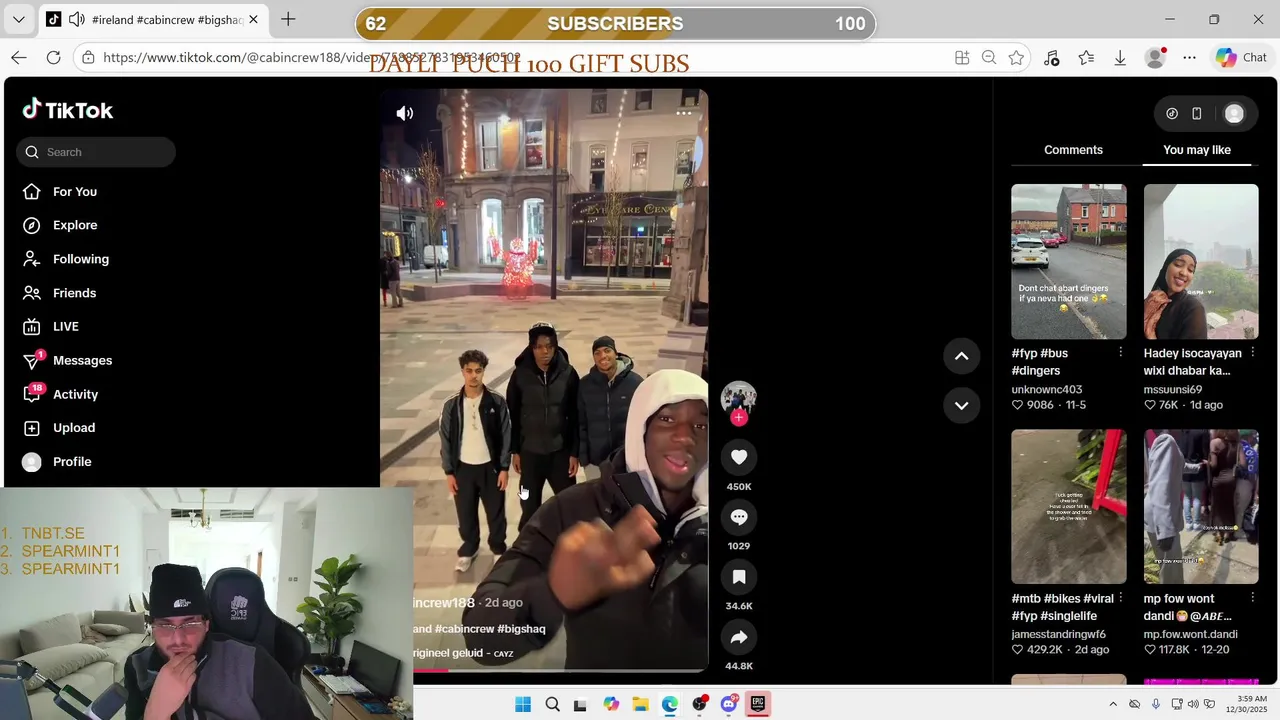Open TikTok account avatar top right
The height and width of the screenshot is (720, 1280).
1234,113
